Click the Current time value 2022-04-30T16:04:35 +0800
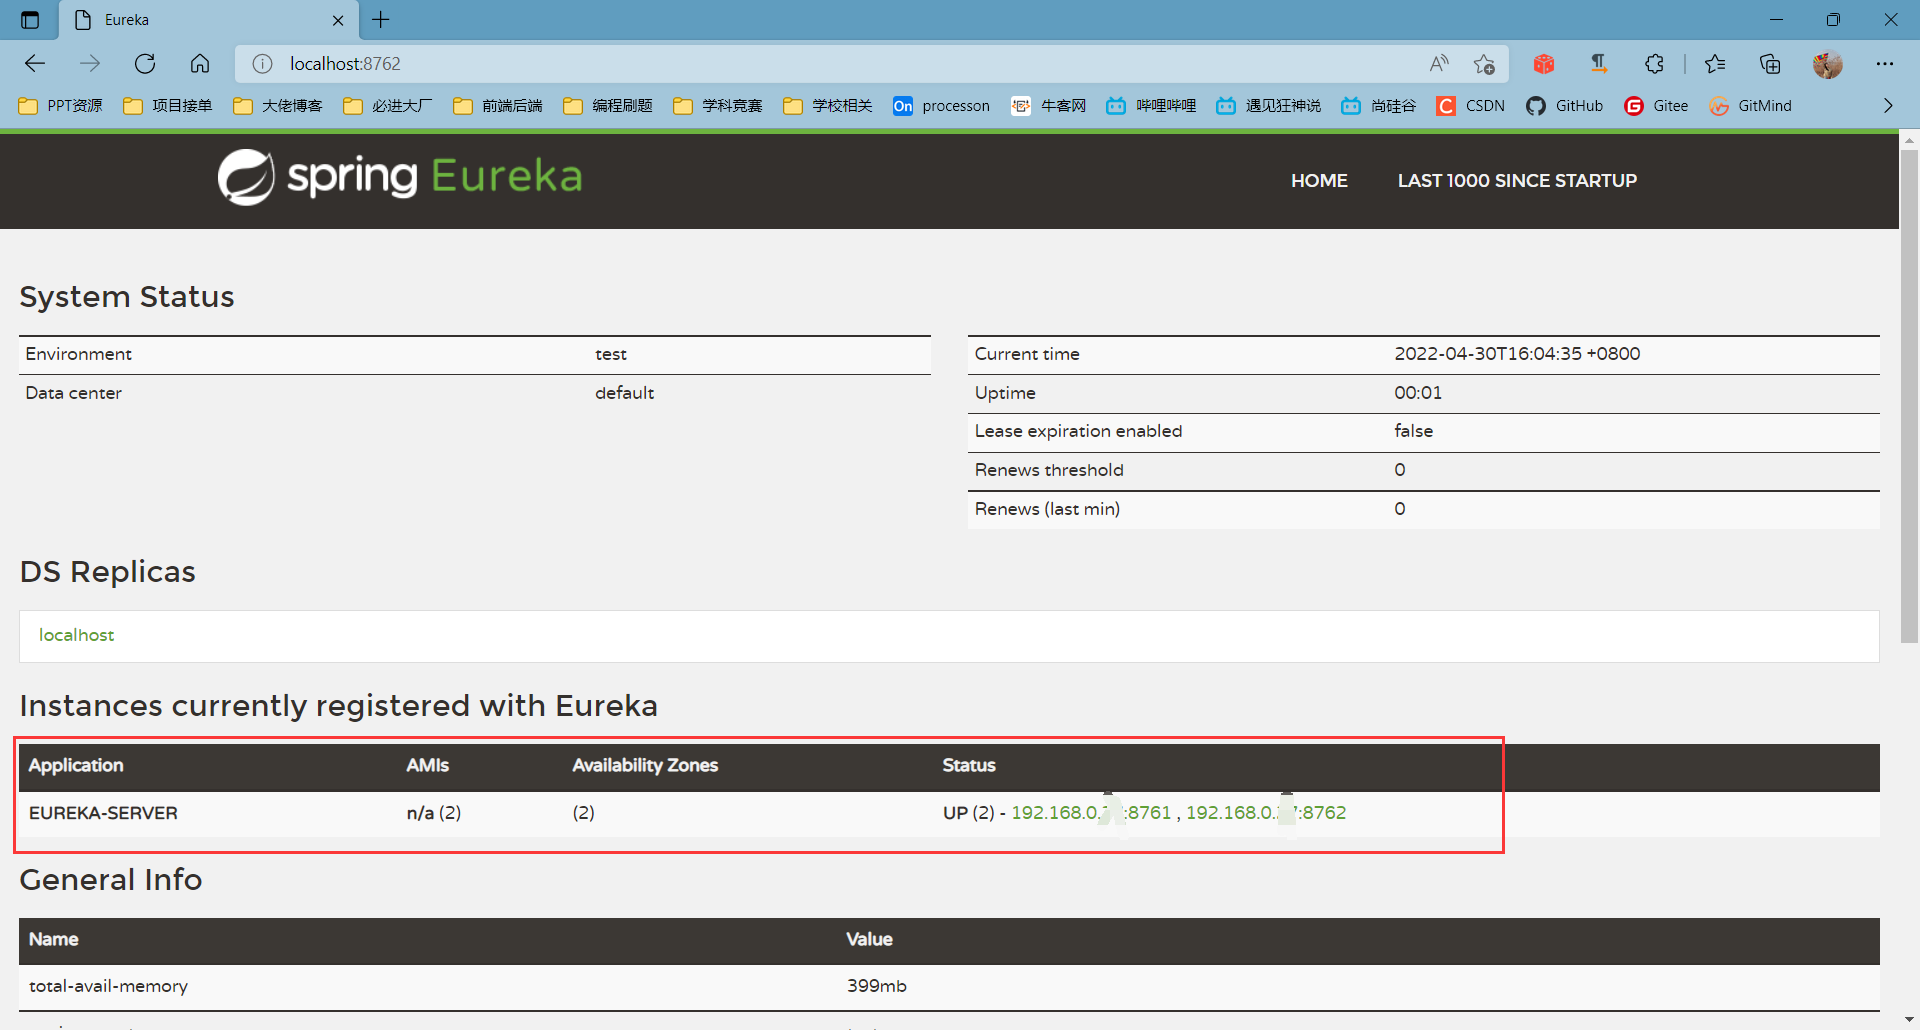The height and width of the screenshot is (1030, 1920). tap(1517, 354)
